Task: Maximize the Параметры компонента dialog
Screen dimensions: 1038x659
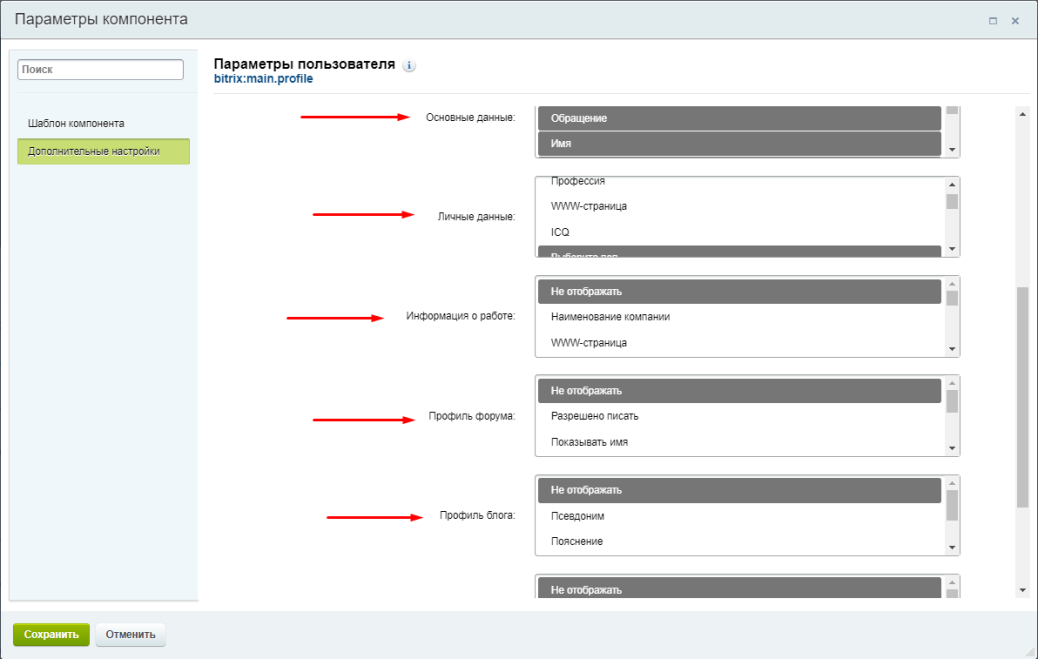Action: [992, 21]
